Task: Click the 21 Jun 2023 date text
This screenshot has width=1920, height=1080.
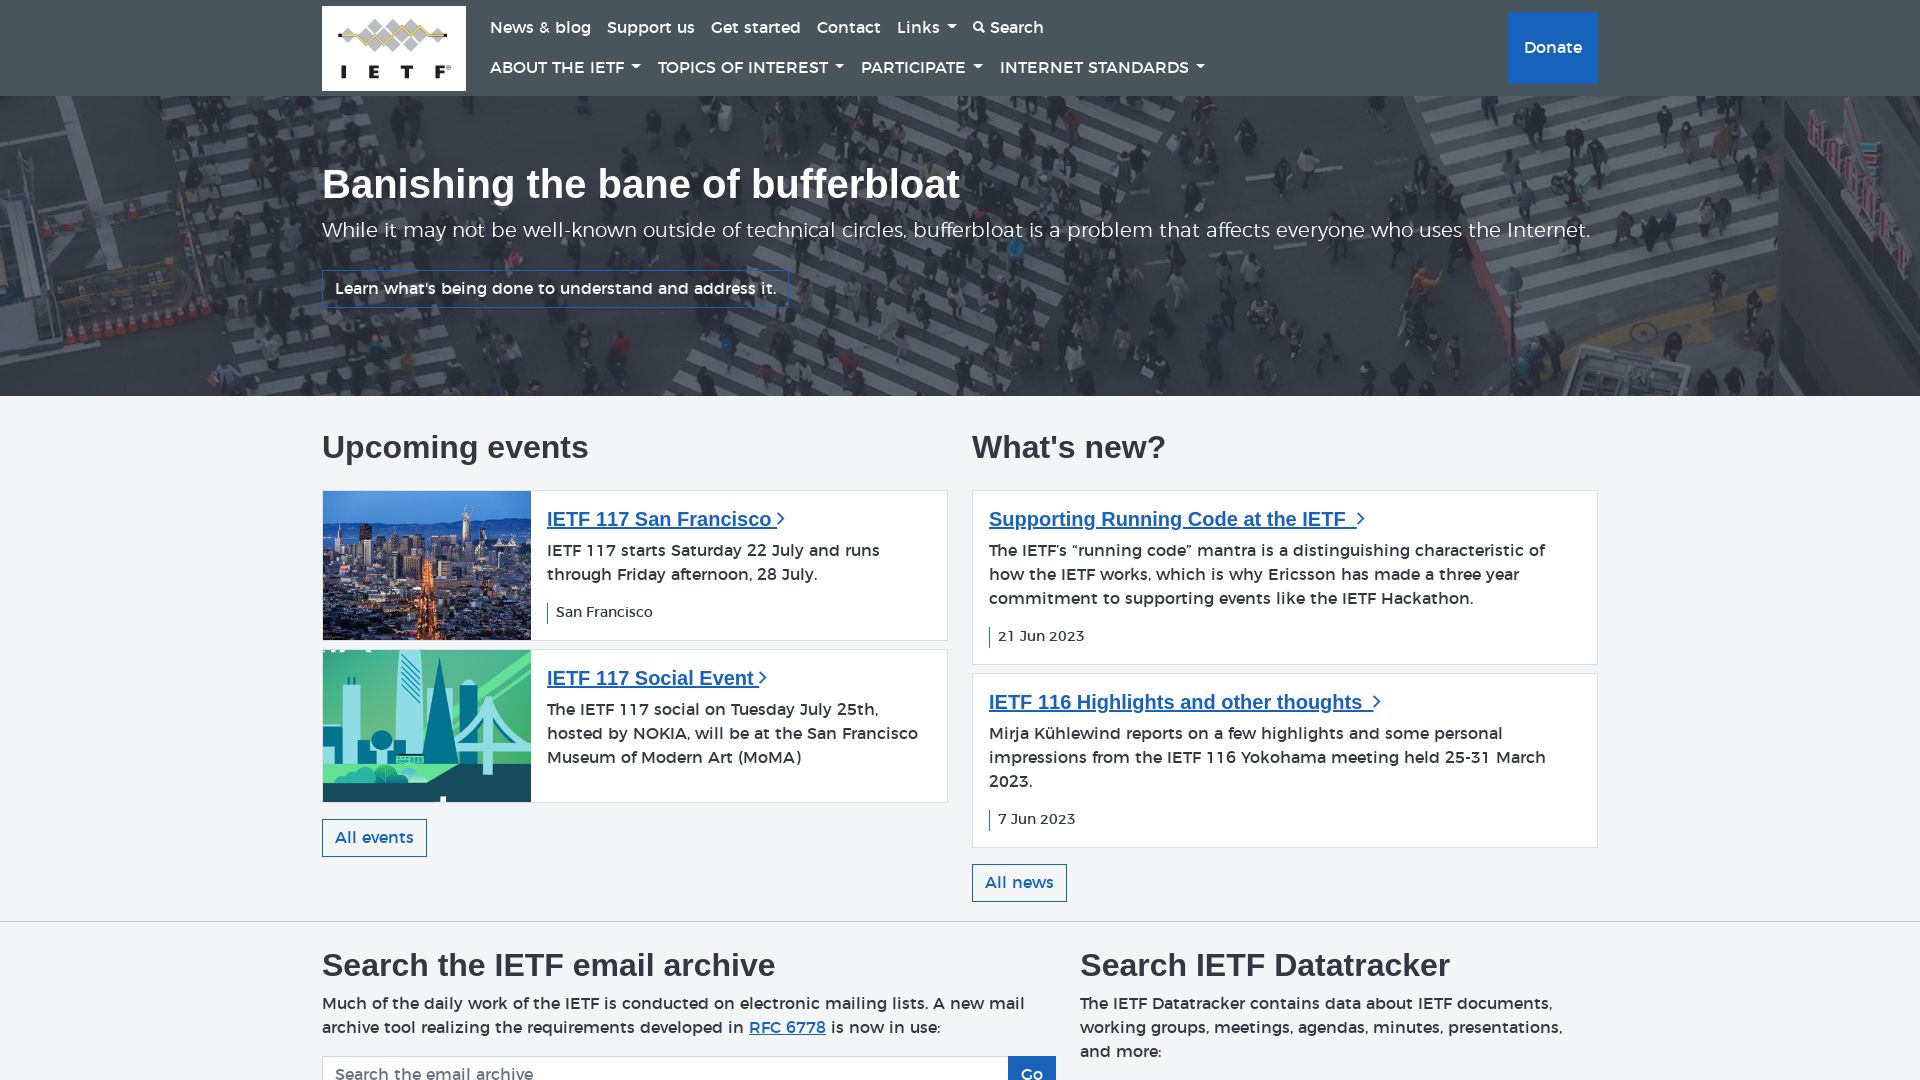Action: point(1041,636)
